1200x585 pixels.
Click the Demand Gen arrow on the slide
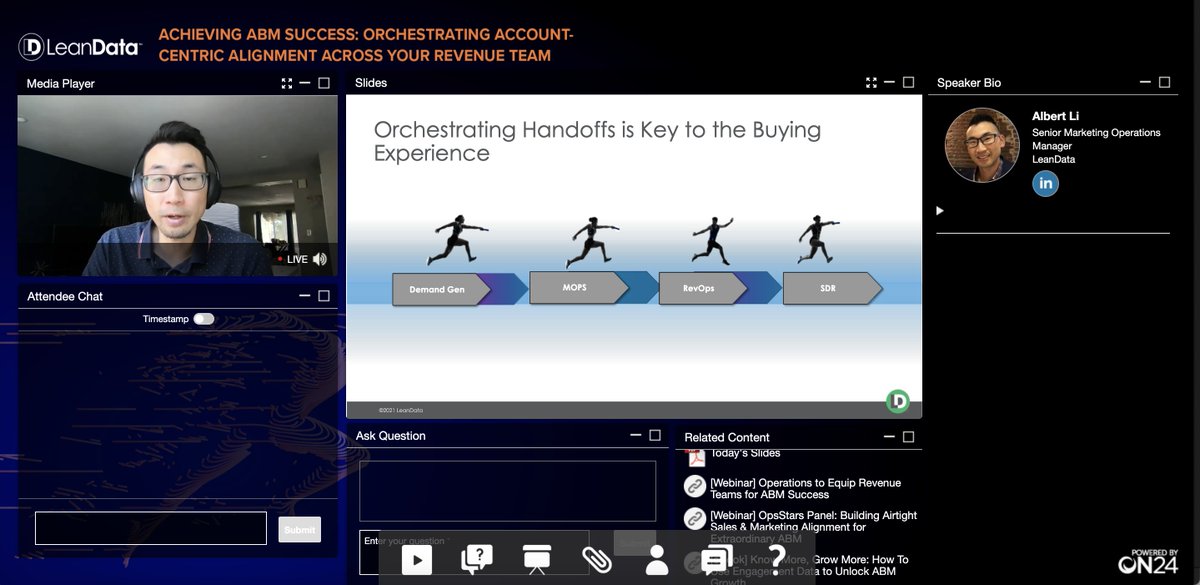(x=442, y=288)
